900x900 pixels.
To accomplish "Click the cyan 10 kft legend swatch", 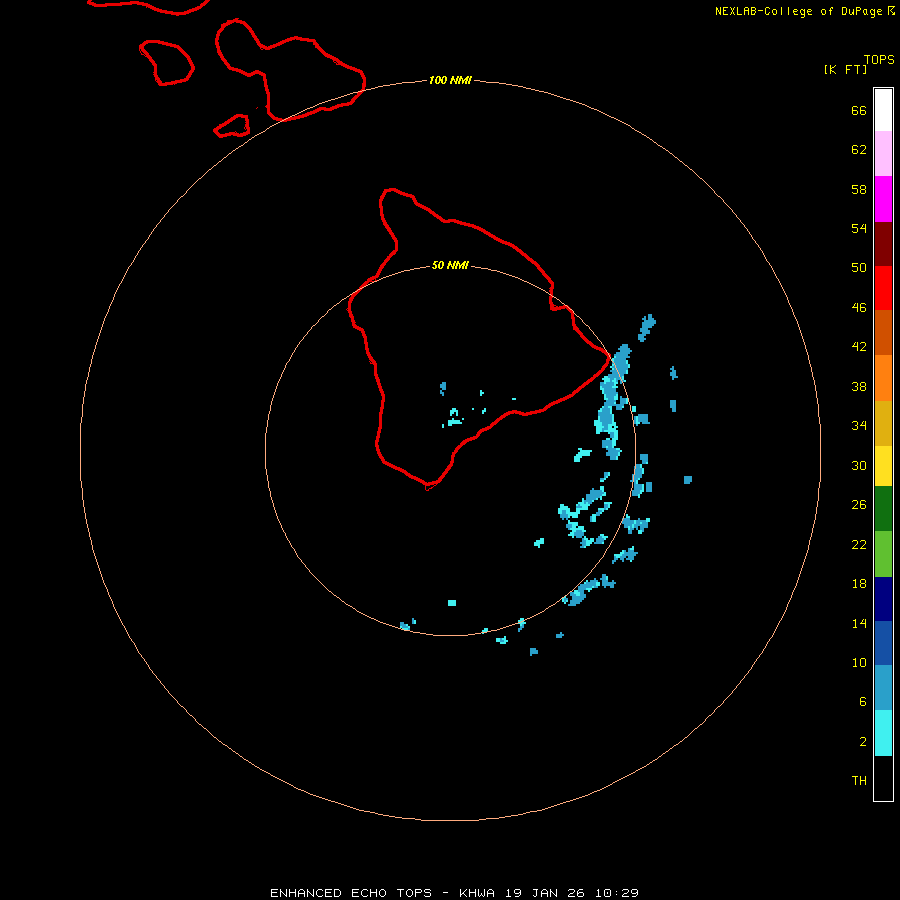I will coord(883,733).
